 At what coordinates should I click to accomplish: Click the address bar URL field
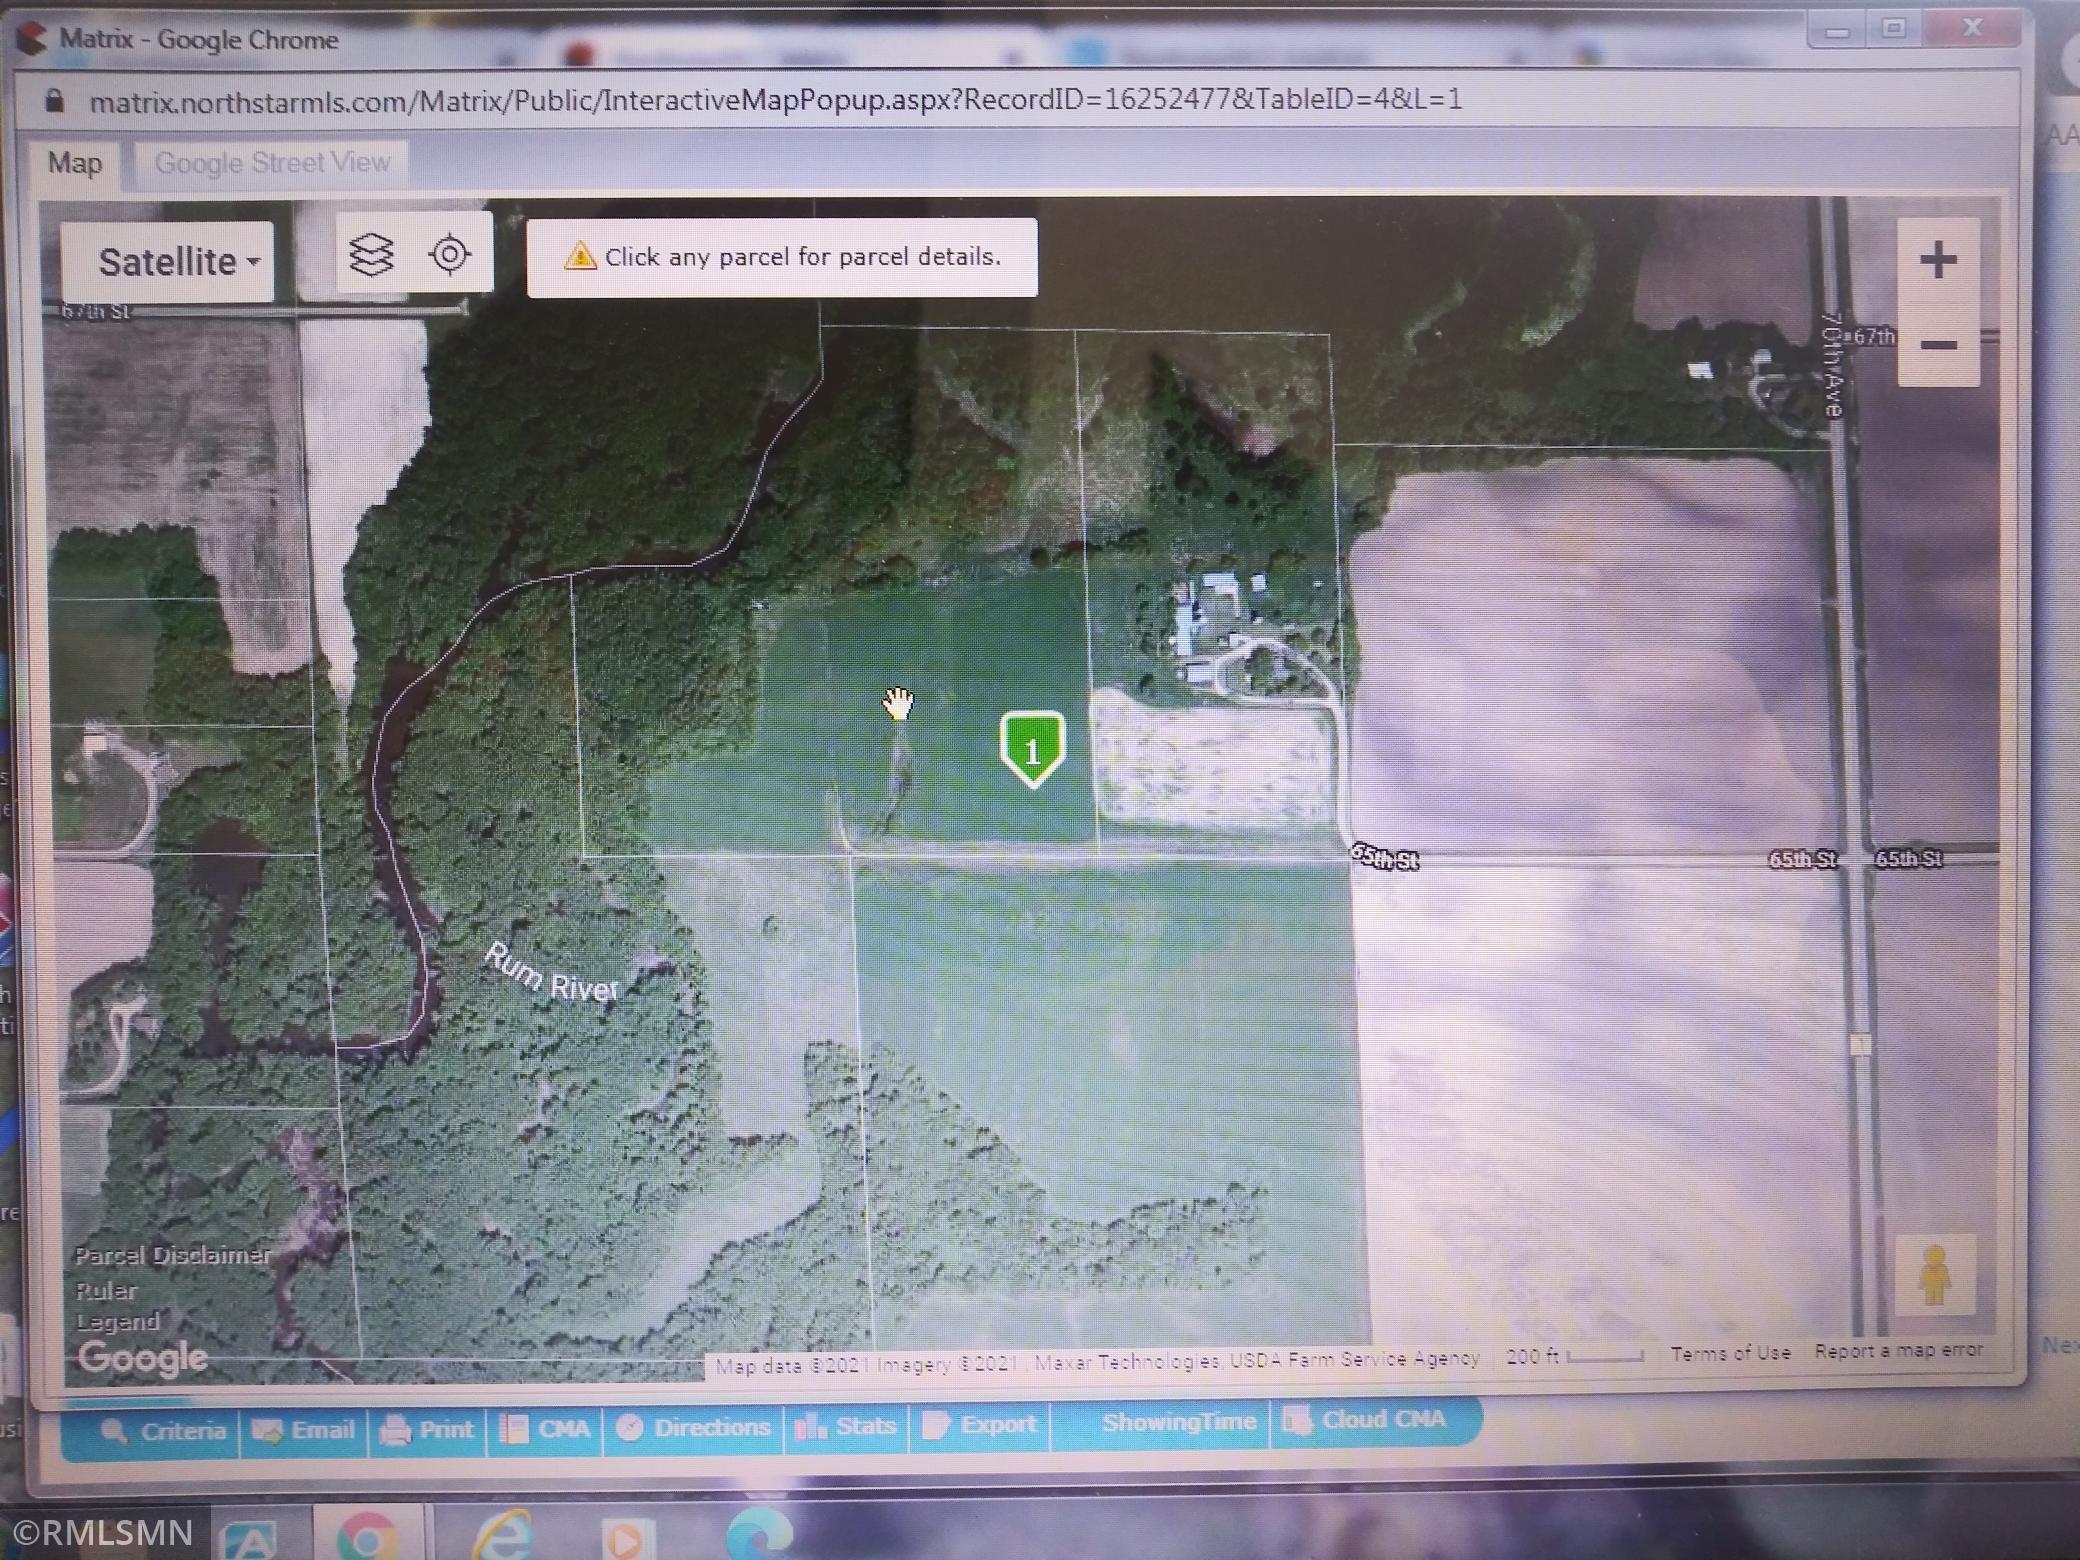(776, 100)
